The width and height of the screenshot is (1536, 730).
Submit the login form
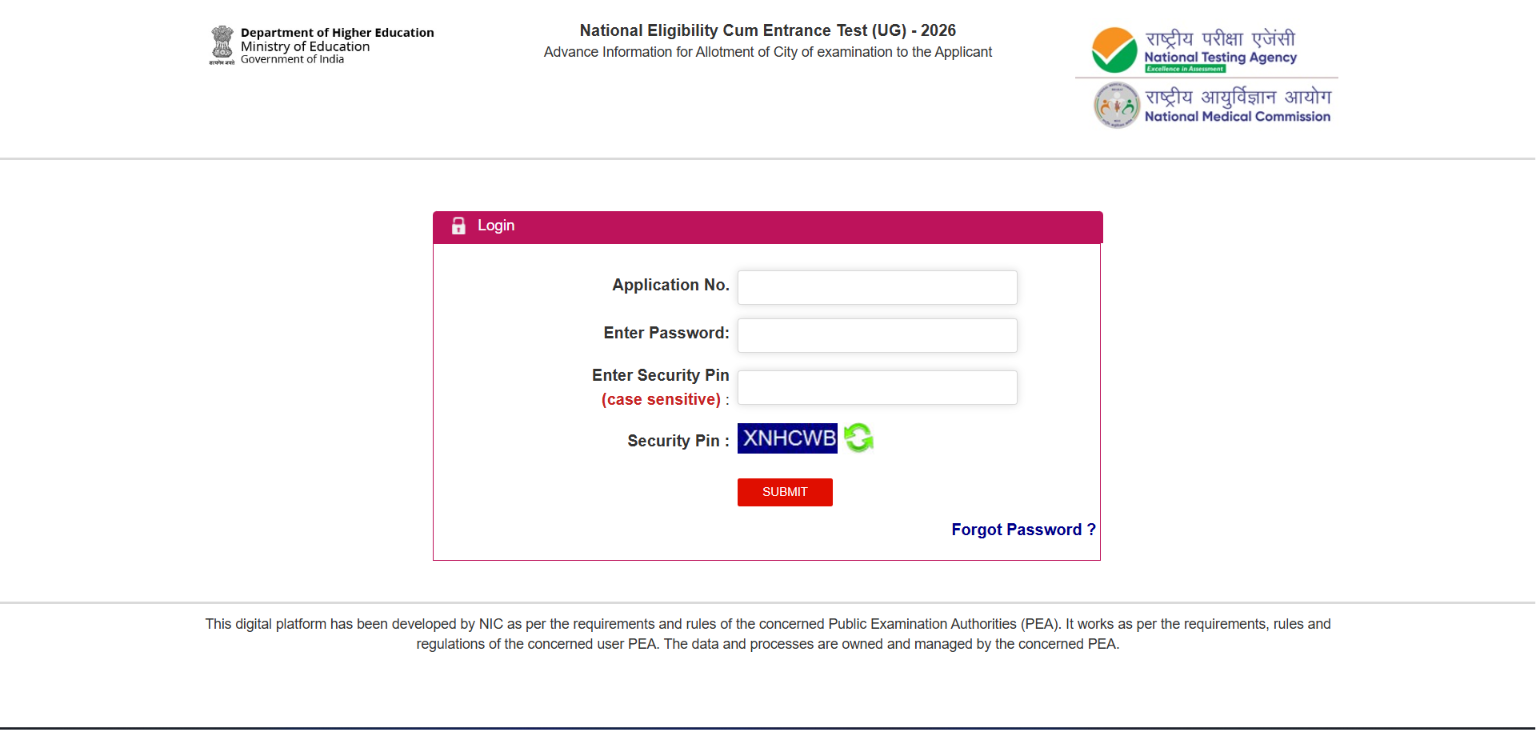785,492
